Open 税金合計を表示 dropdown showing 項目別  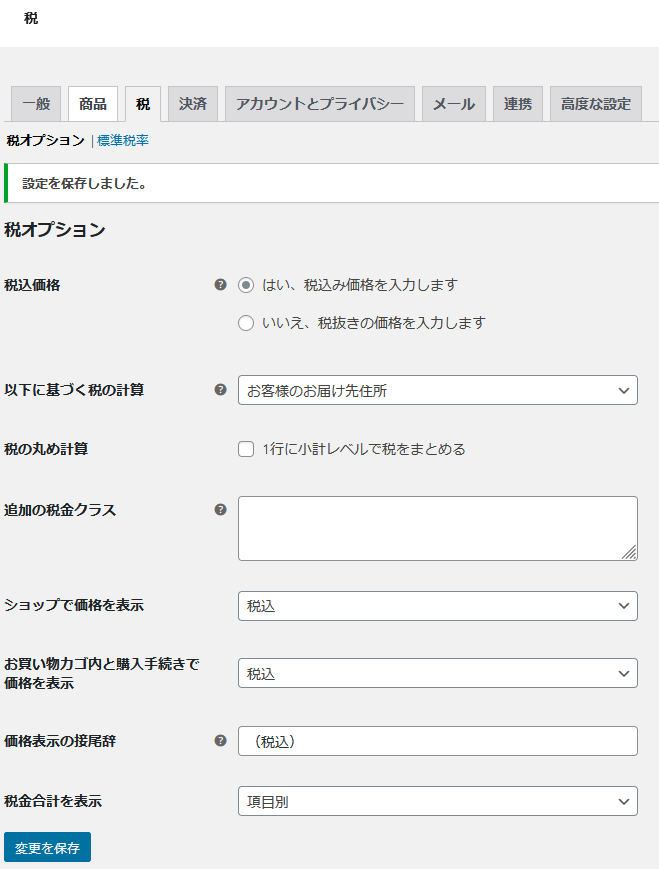tap(437, 801)
